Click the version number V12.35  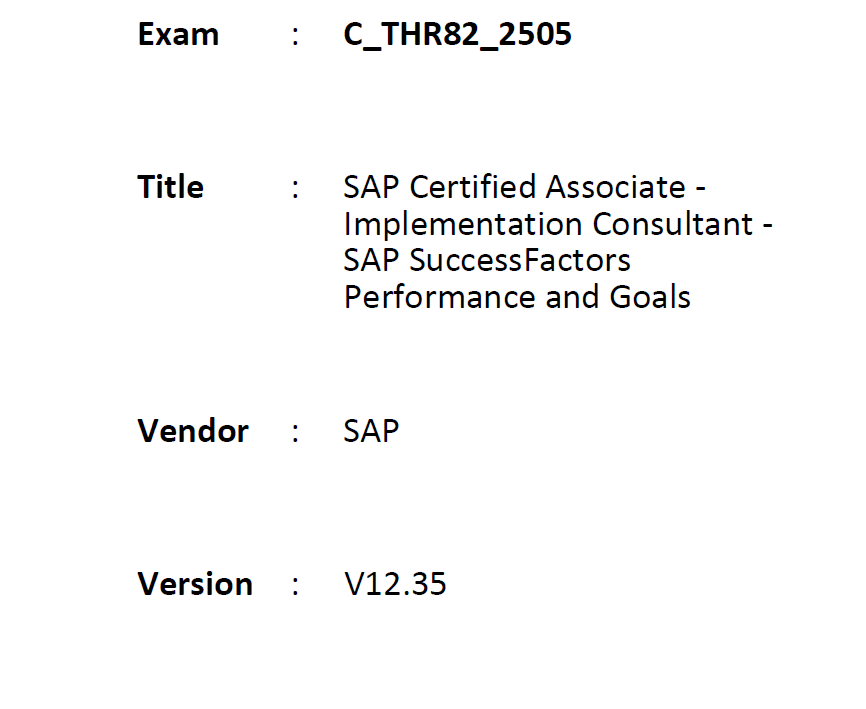[x=395, y=584]
